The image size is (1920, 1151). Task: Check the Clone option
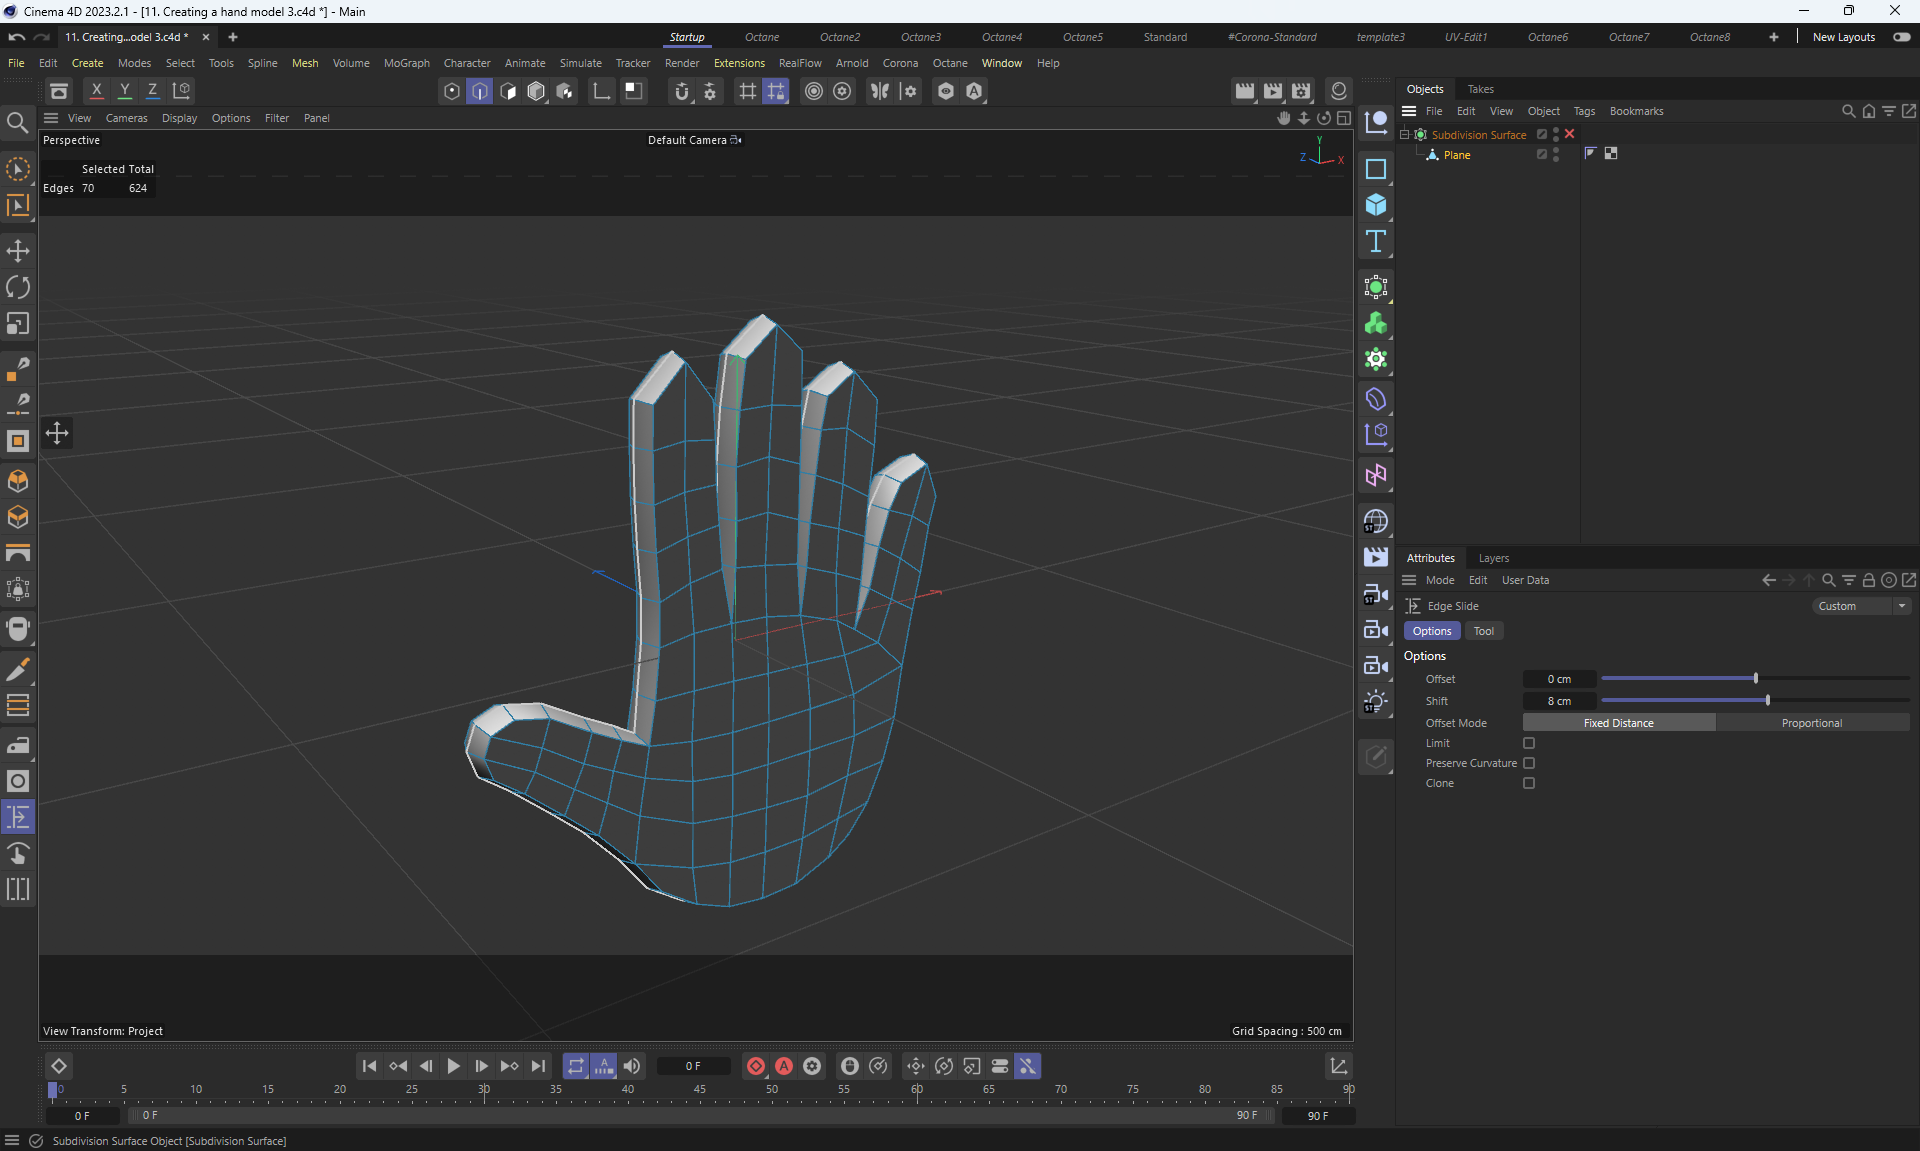pyautogui.click(x=1529, y=783)
